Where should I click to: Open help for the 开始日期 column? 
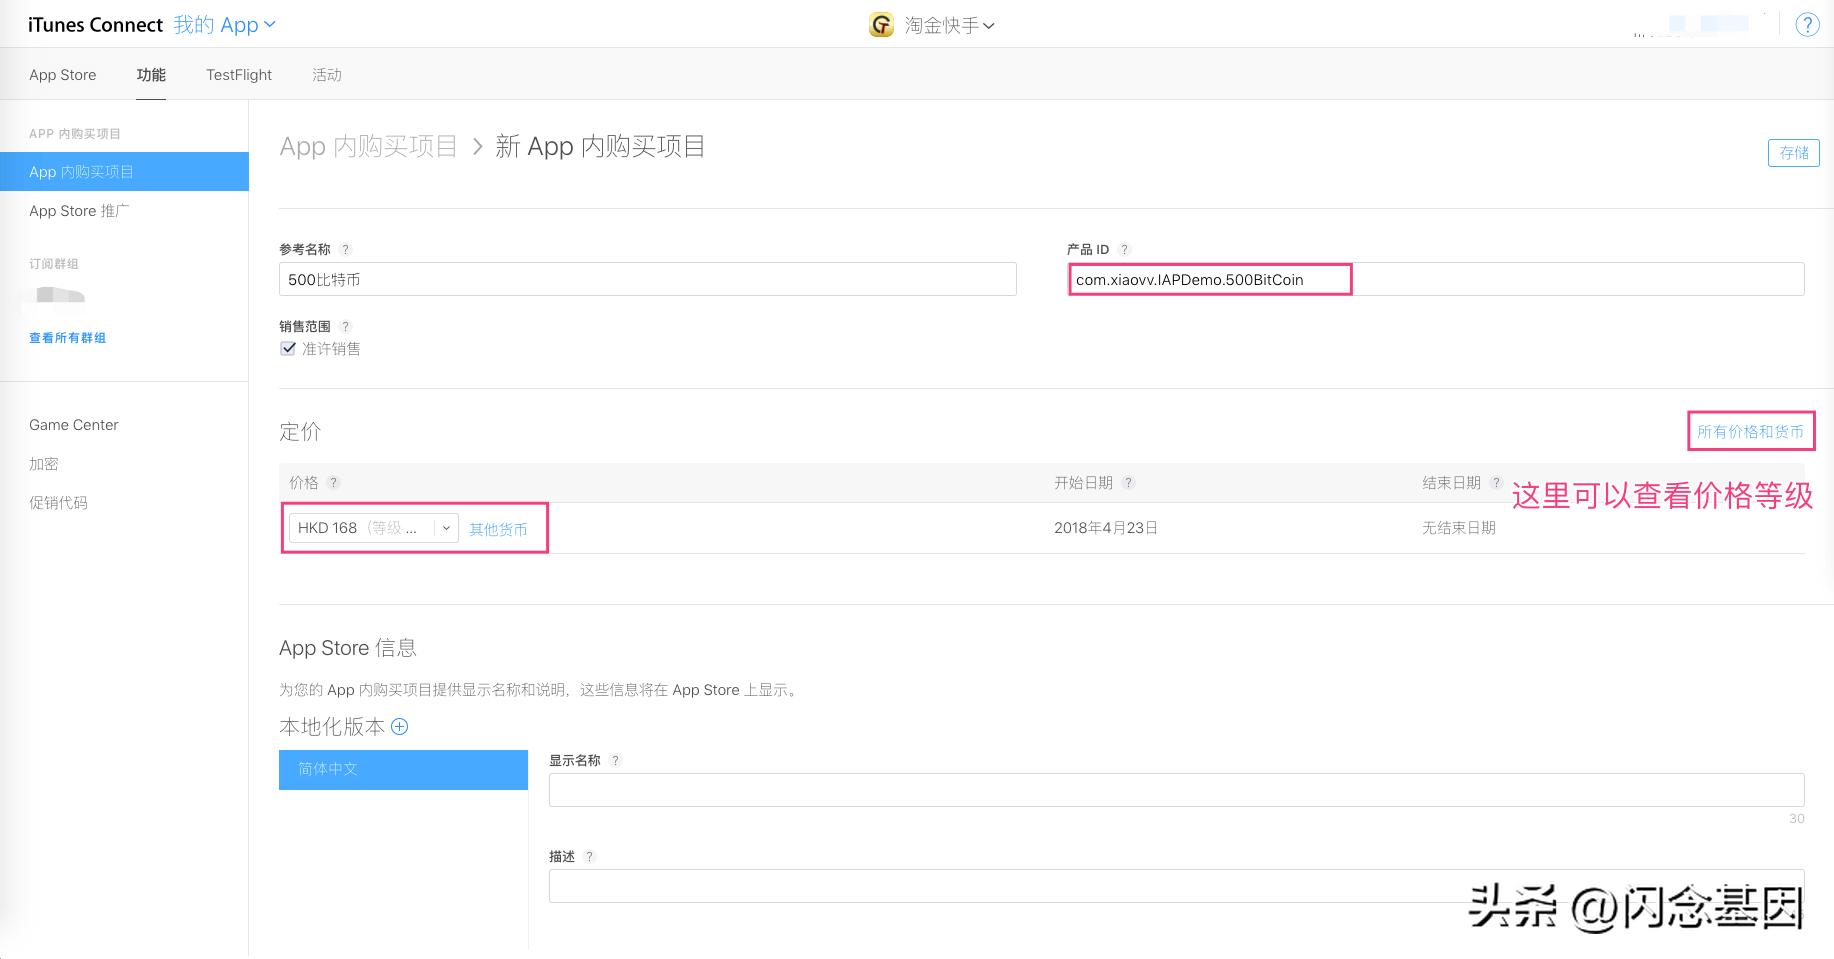tap(1129, 482)
